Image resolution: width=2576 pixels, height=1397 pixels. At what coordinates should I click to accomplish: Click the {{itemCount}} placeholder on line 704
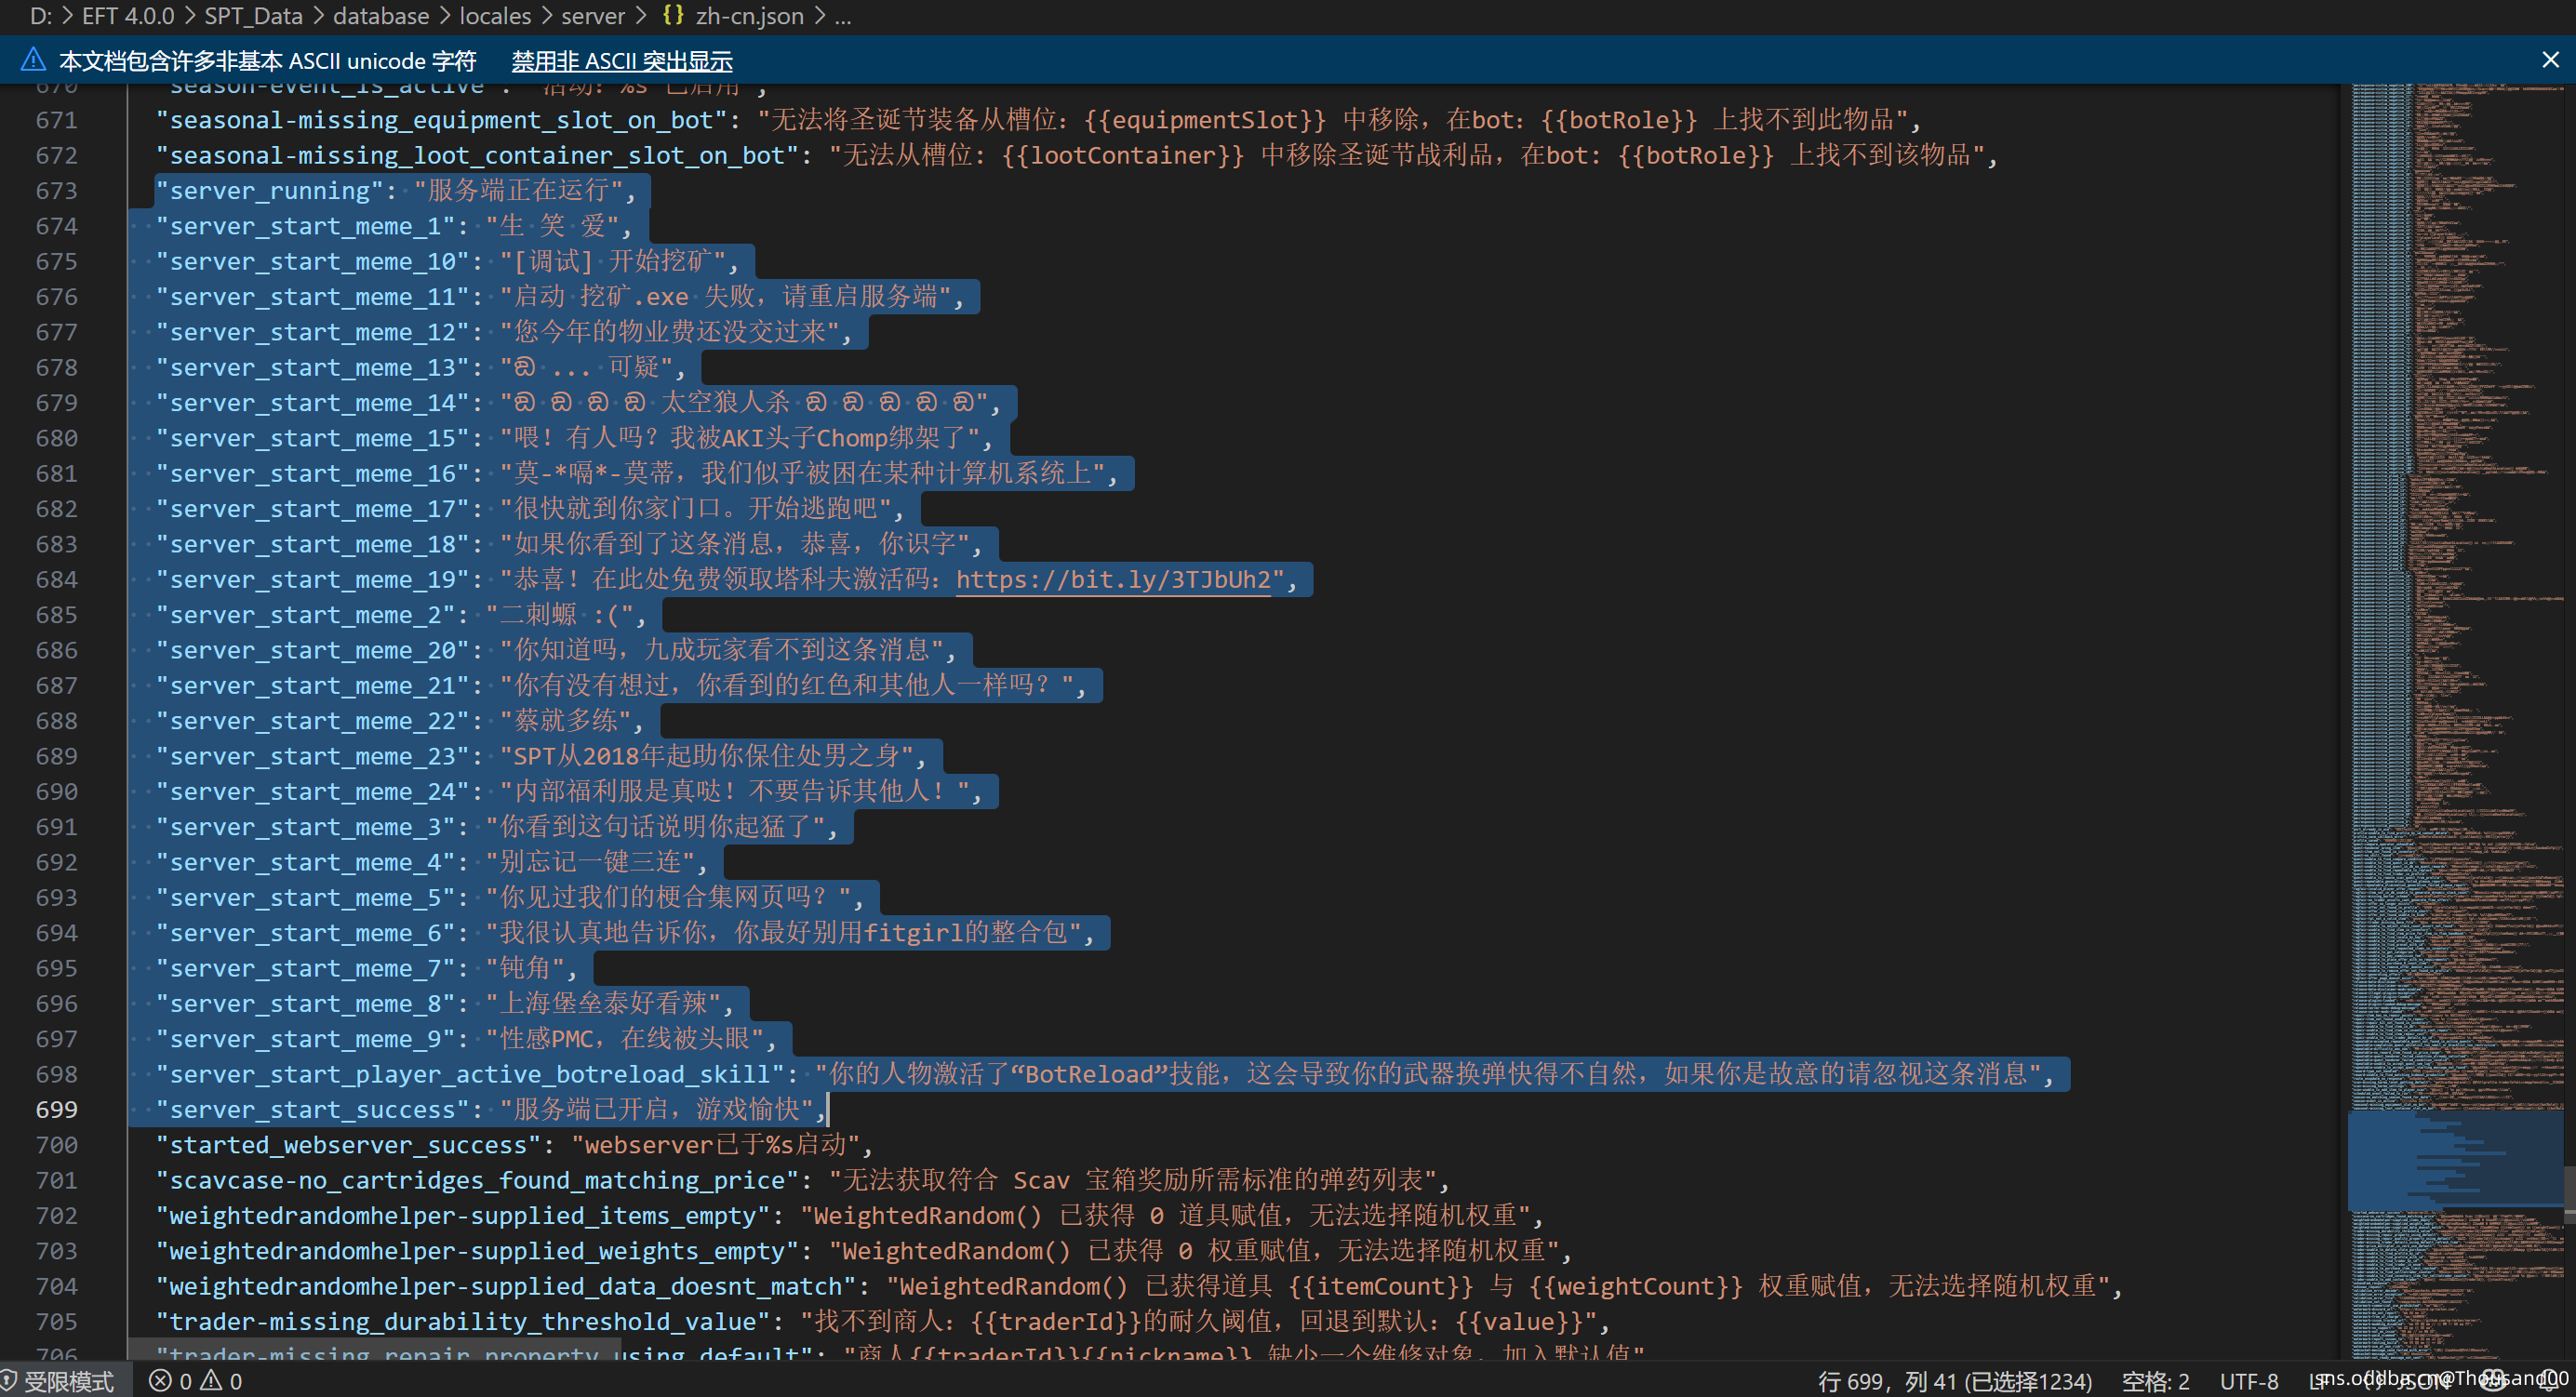point(1380,1286)
